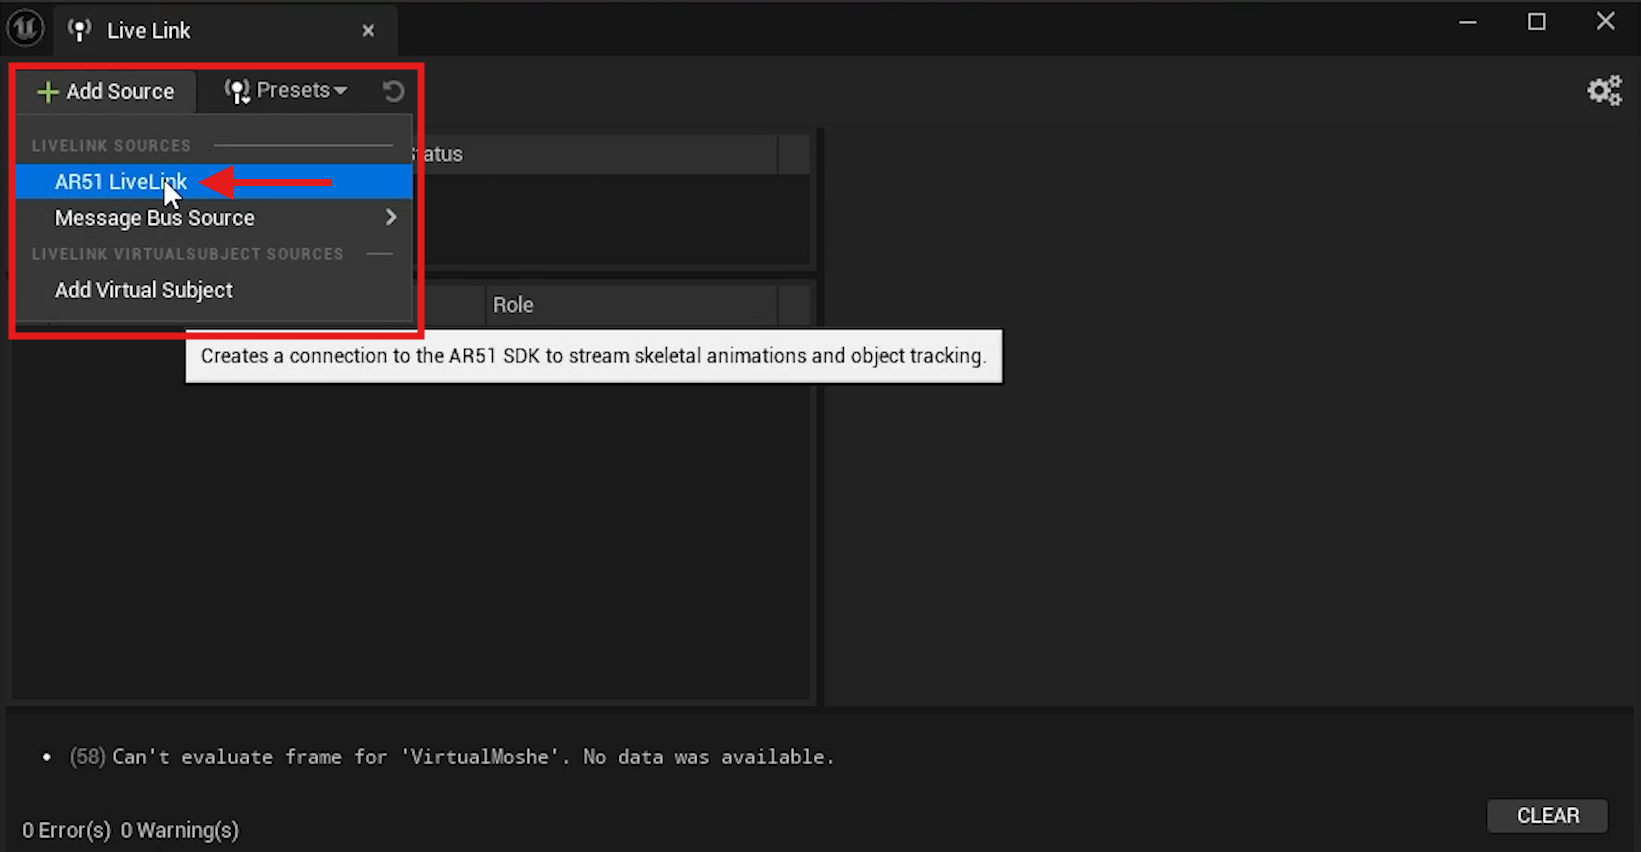
Task: Click the undo/revert arrow icon next to Presets
Action: coord(394,91)
